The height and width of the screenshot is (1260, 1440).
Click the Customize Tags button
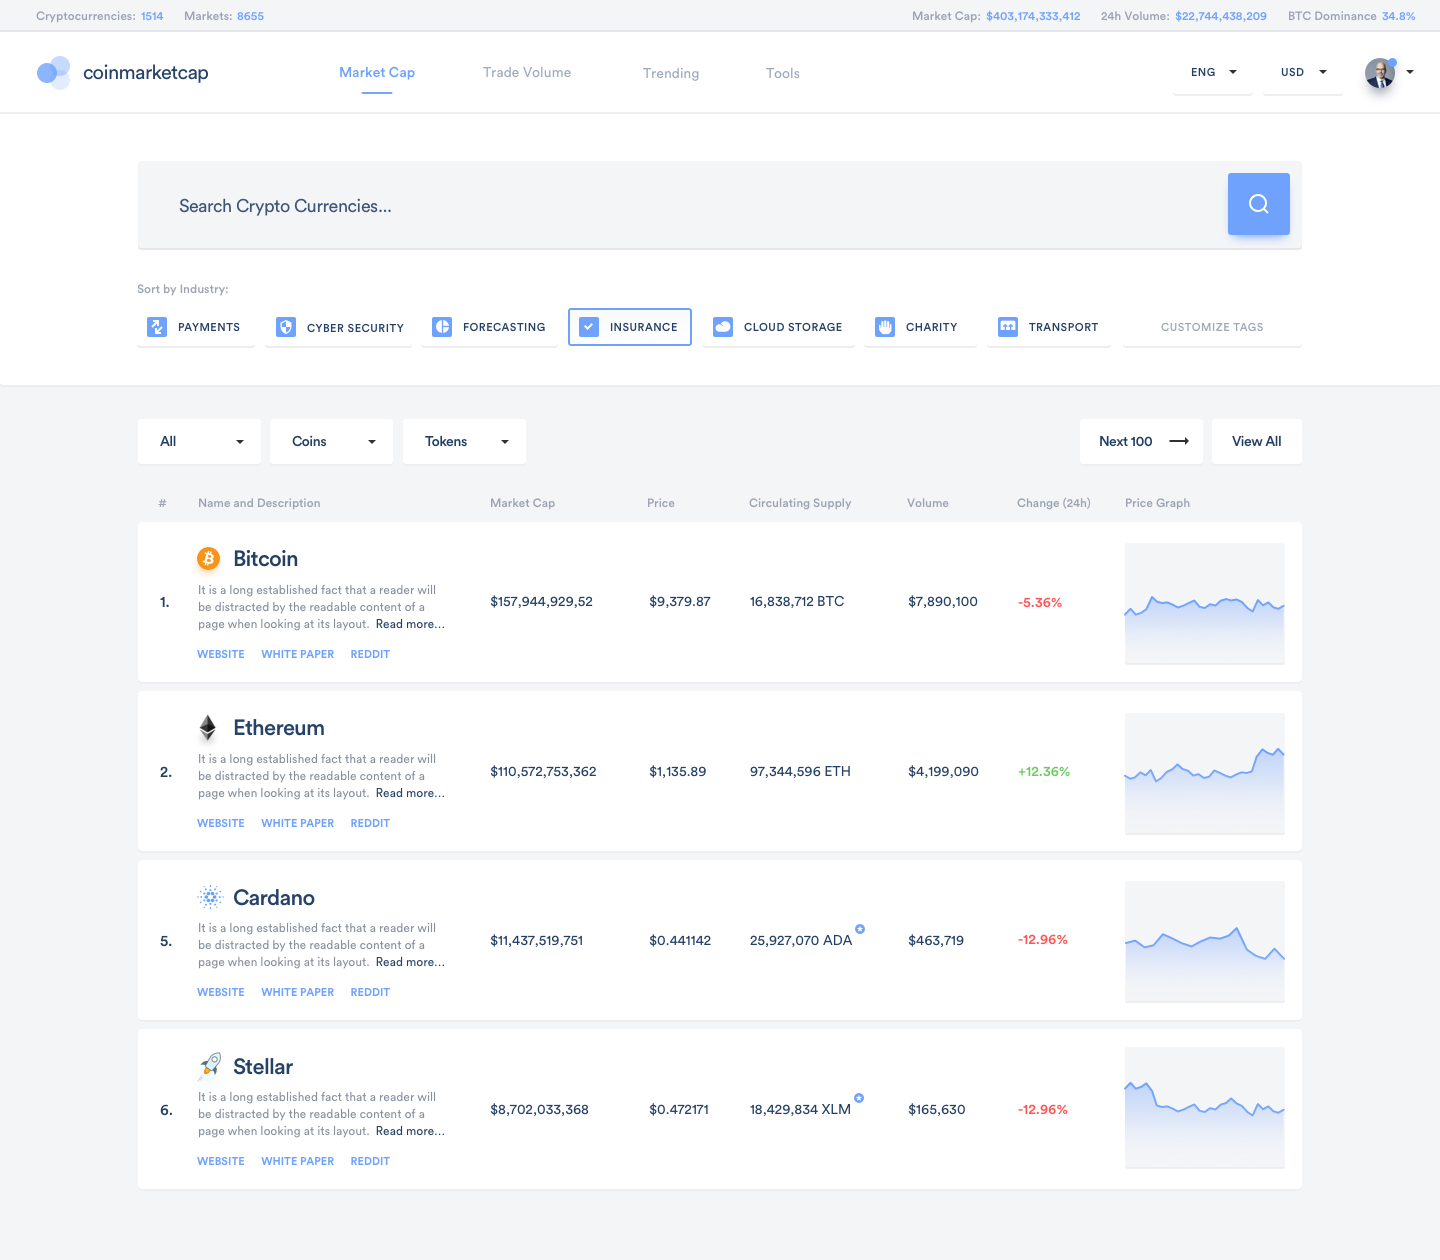(x=1212, y=327)
